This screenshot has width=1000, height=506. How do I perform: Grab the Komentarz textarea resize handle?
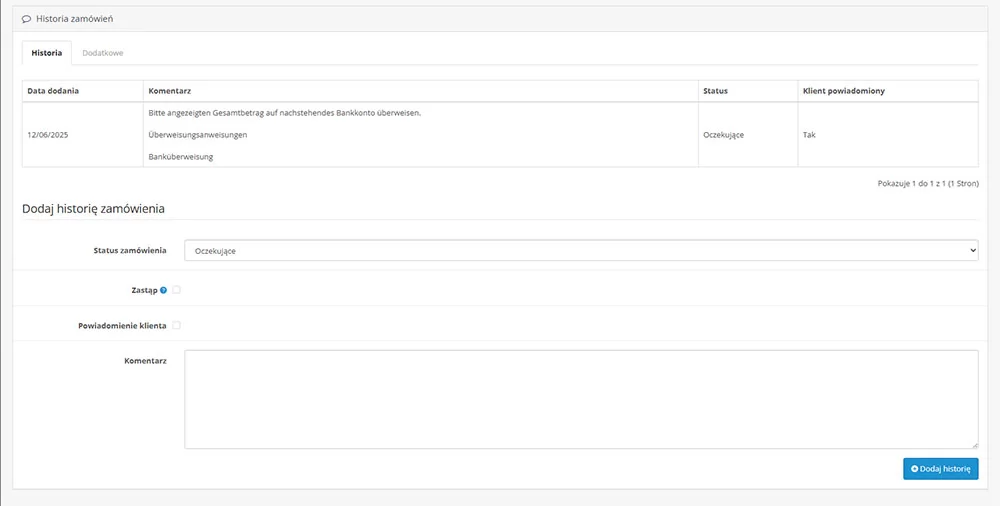click(x=975, y=445)
